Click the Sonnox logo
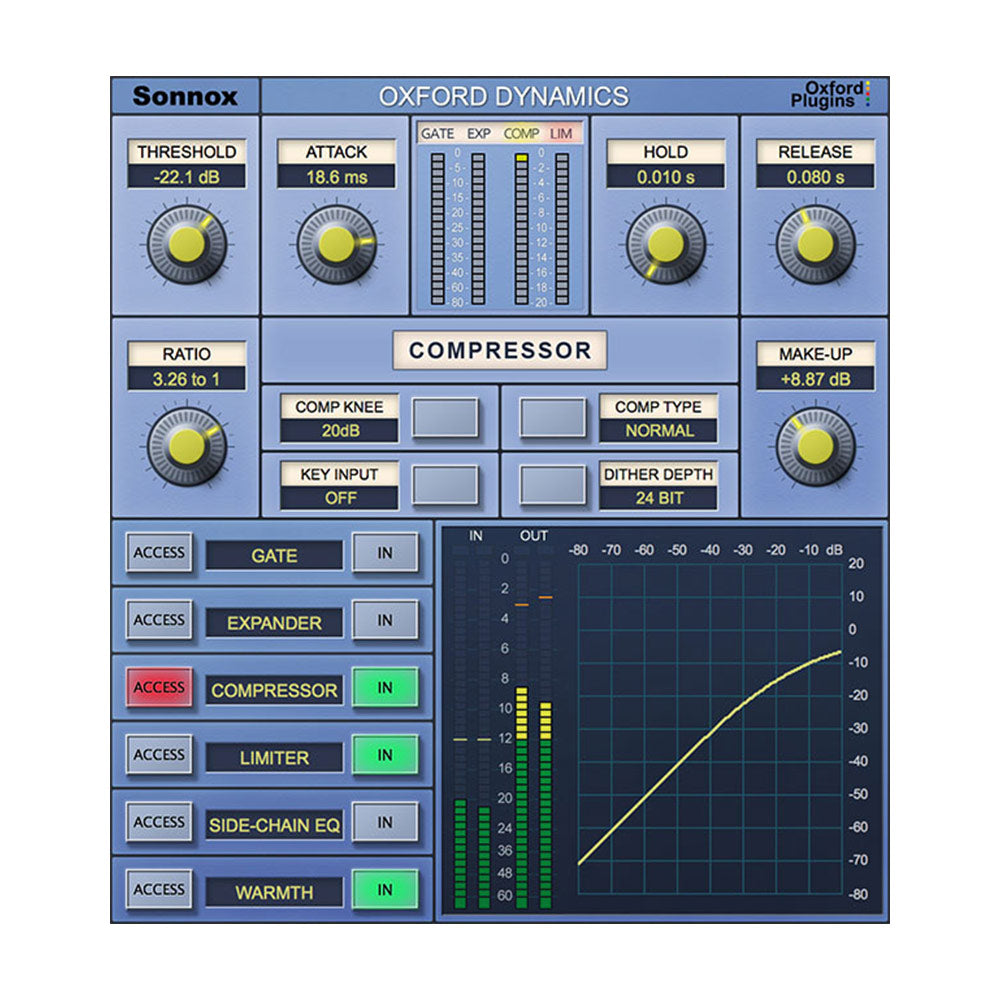The image size is (1000, 1000). coord(185,95)
